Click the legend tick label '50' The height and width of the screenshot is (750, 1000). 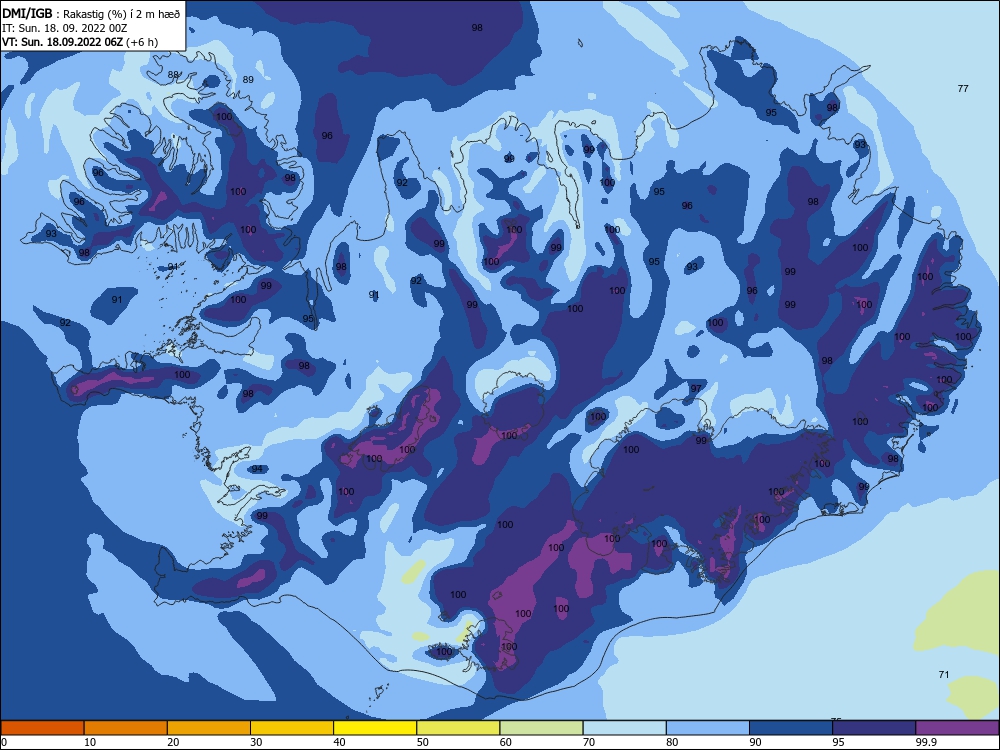tap(422, 742)
